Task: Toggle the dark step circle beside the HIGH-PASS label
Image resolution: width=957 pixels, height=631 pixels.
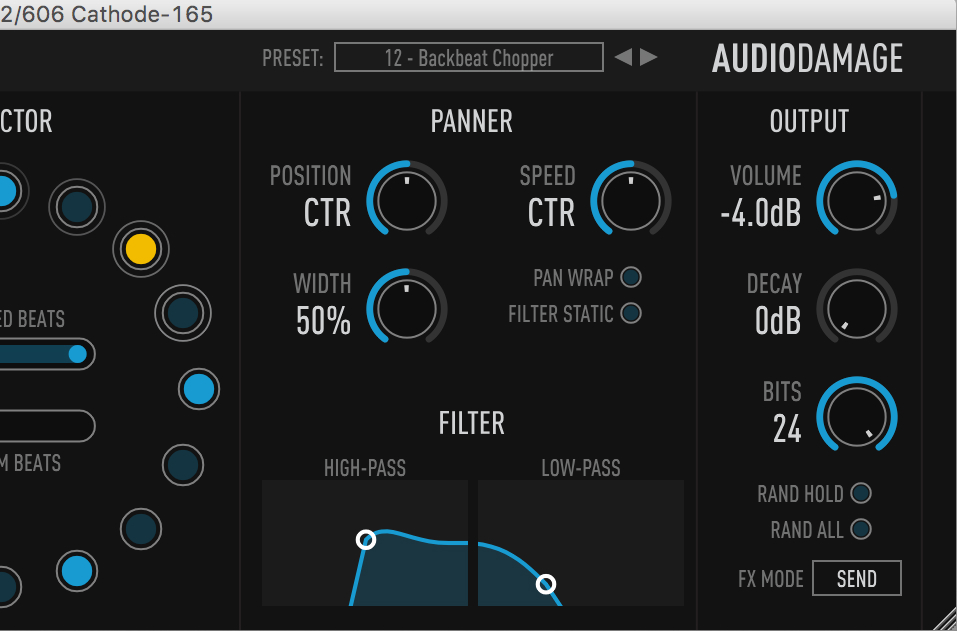Action: (x=183, y=465)
